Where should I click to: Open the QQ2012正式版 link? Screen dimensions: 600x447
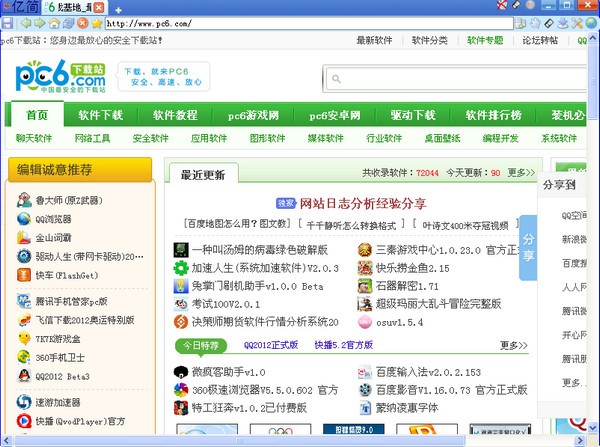(x=271, y=345)
